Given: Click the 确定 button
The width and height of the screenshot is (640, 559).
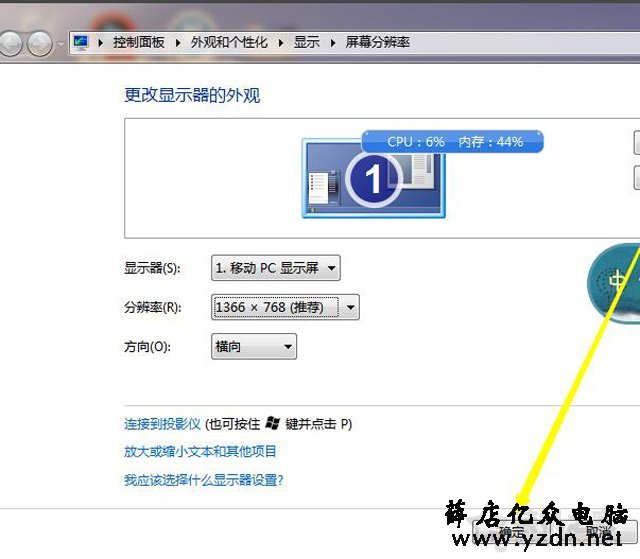Looking at the screenshot, I should tap(511, 532).
